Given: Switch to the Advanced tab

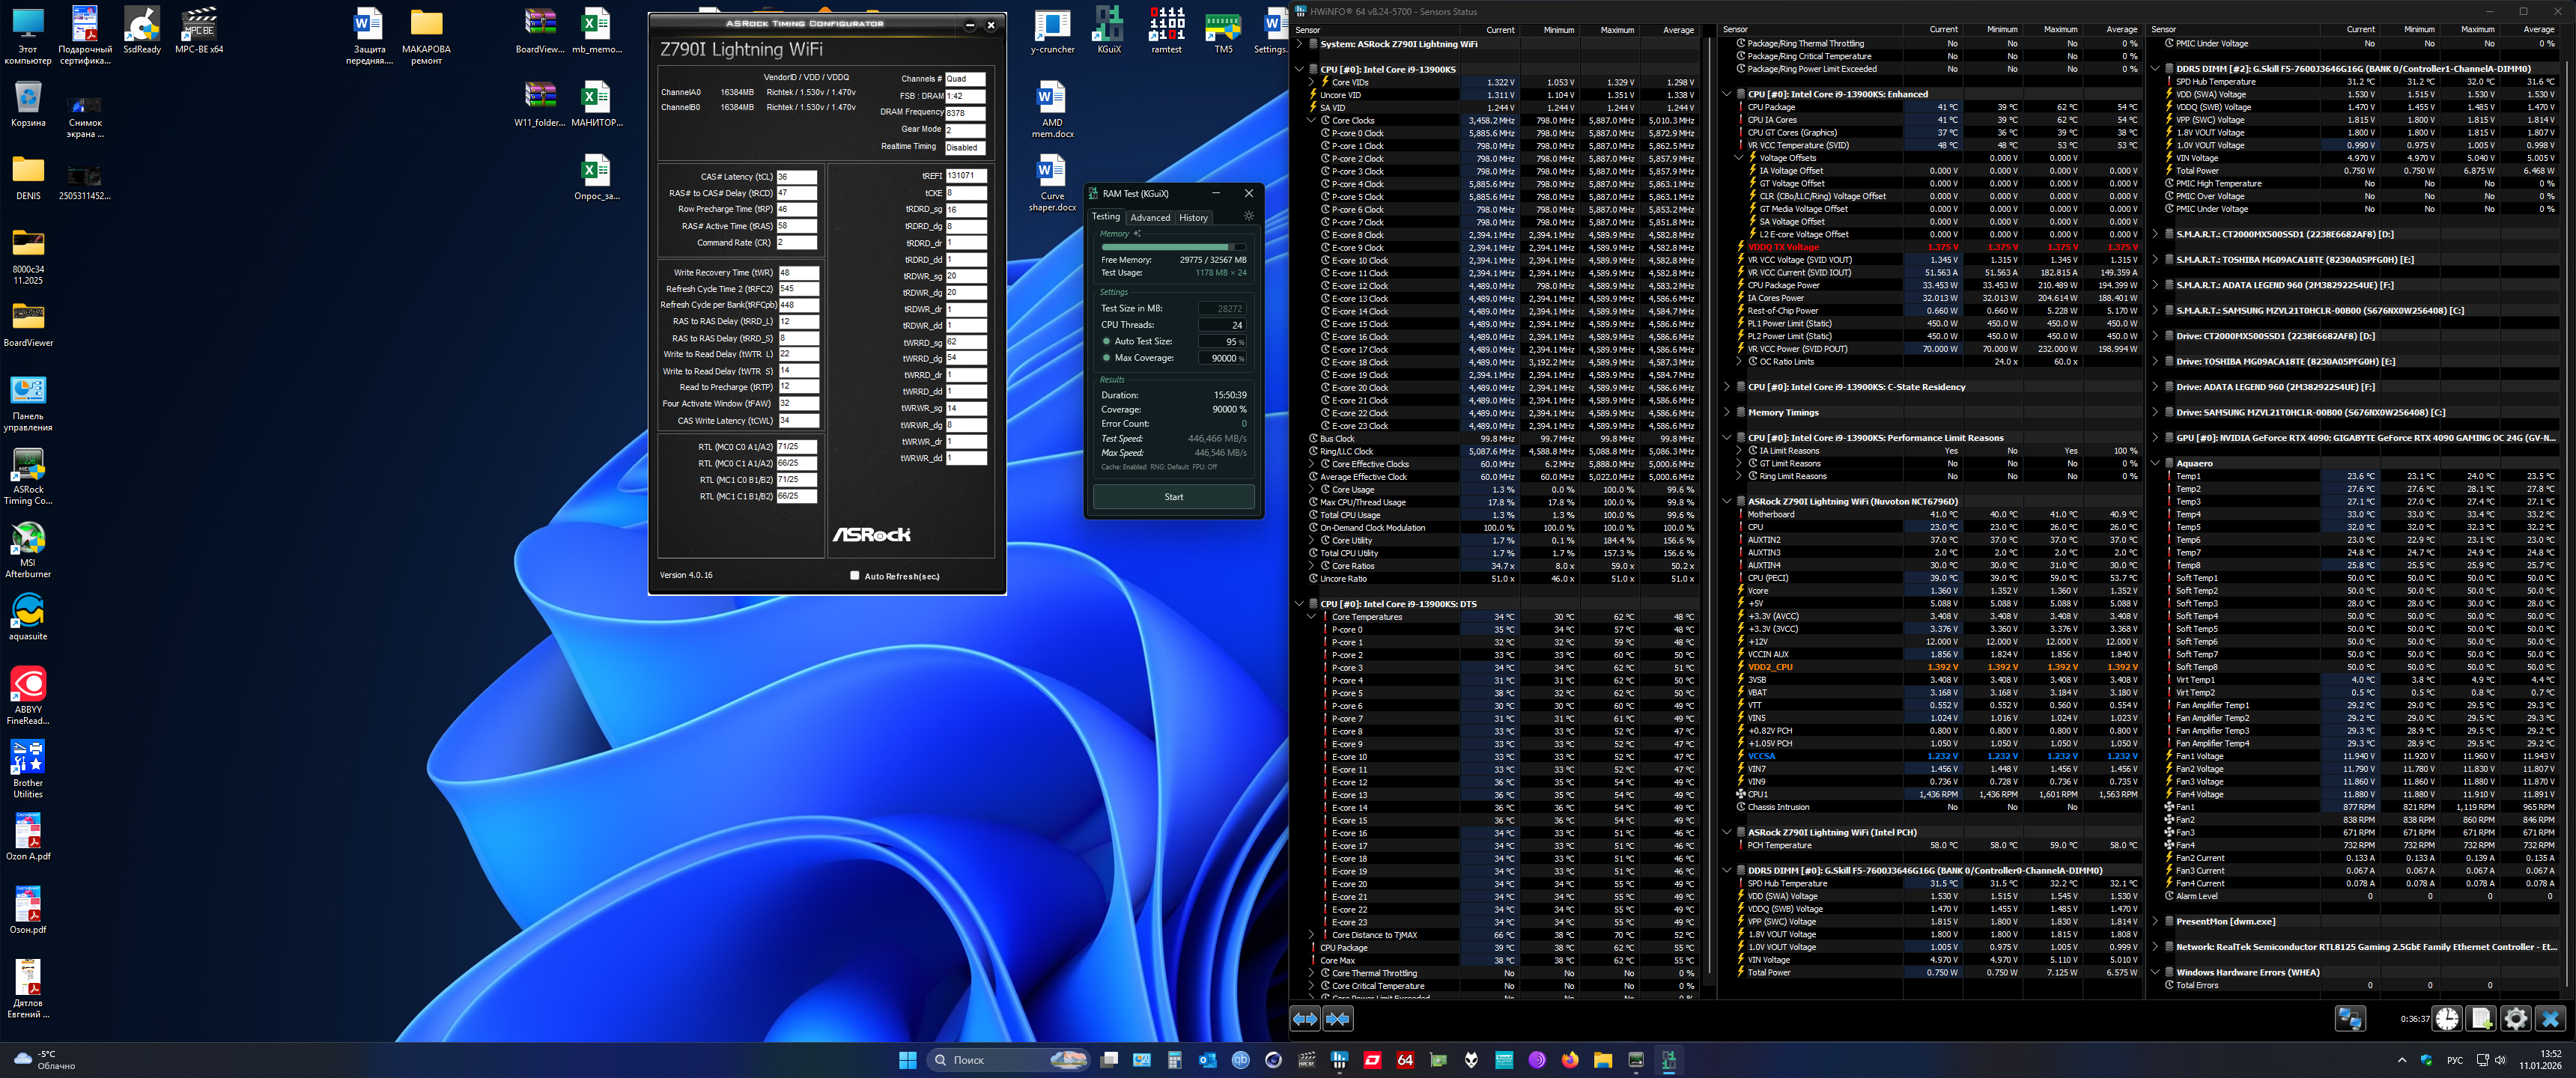Looking at the screenshot, I should [x=1150, y=217].
